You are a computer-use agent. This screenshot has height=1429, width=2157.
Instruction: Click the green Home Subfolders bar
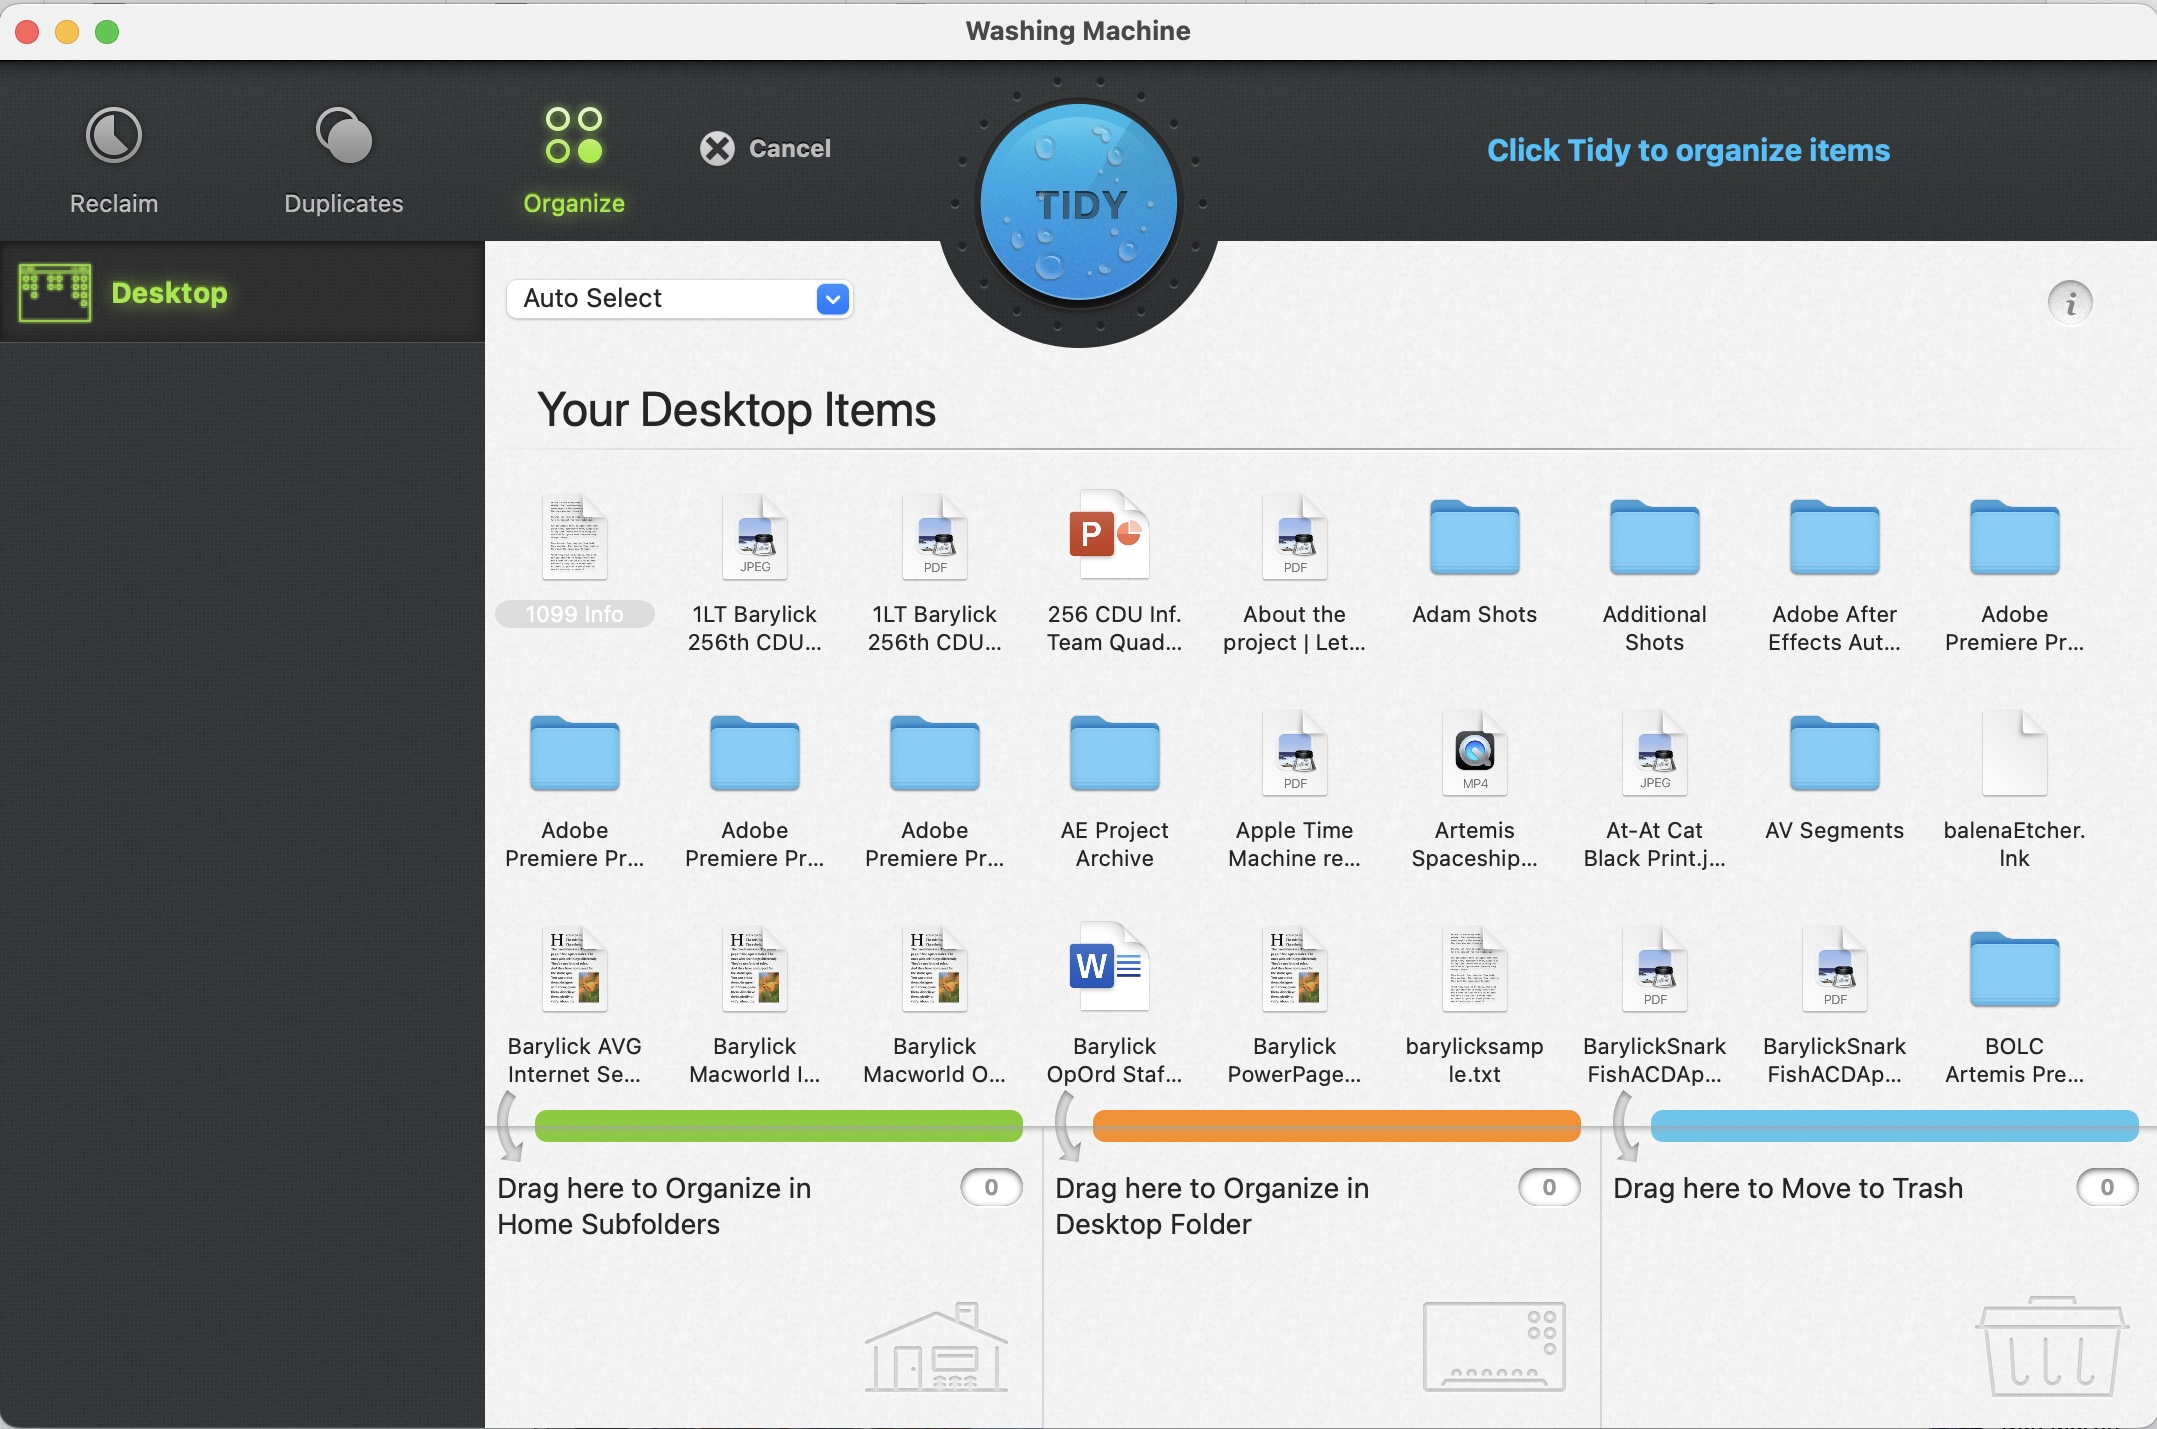(x=778, y=1126)
